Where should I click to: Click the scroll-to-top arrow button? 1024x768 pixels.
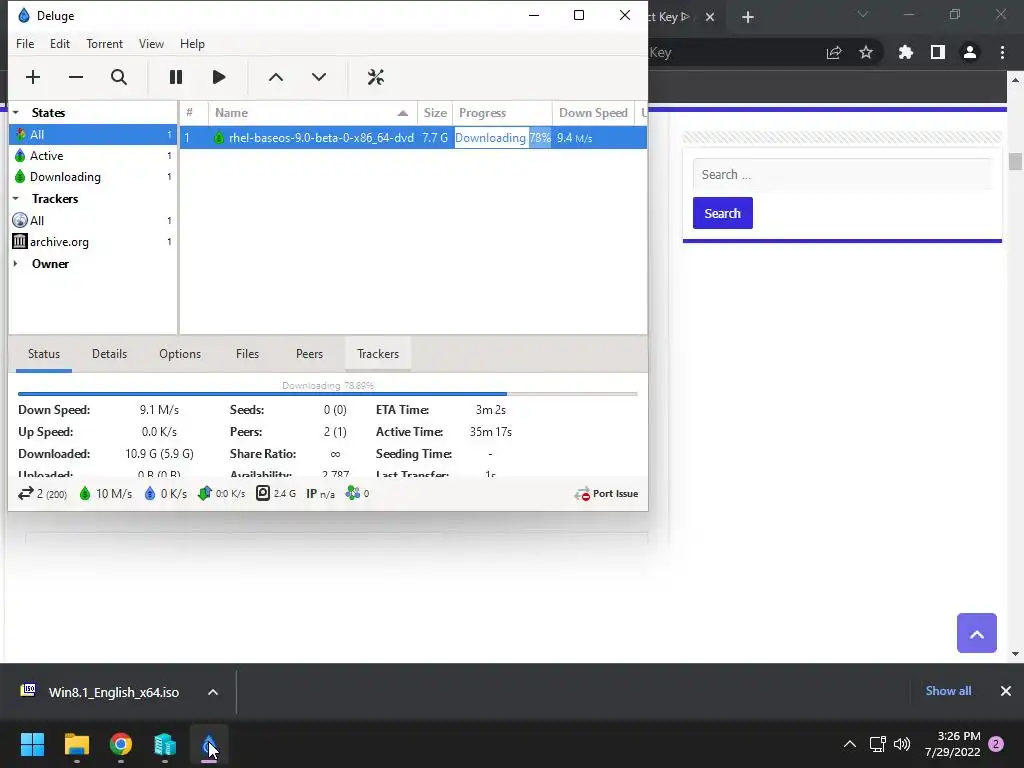[x=976, y=633]
